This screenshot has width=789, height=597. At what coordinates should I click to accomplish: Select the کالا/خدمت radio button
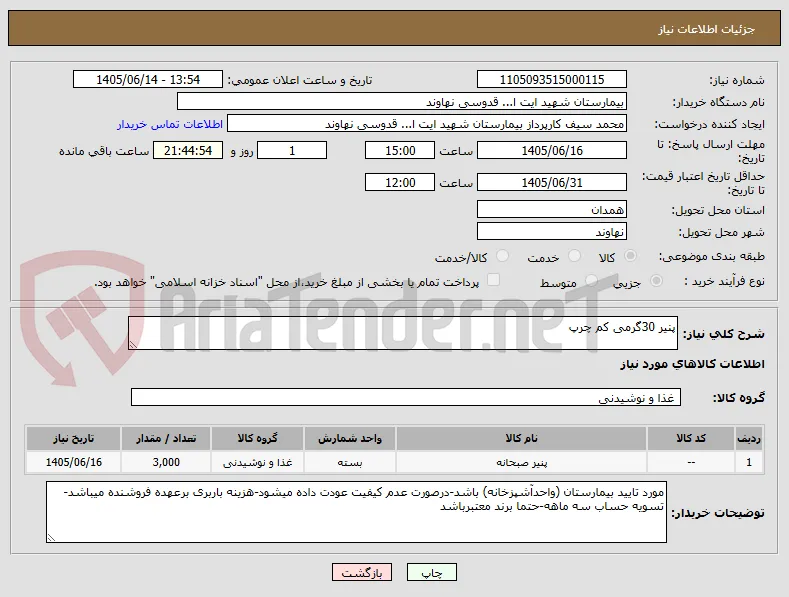[502, 256]
